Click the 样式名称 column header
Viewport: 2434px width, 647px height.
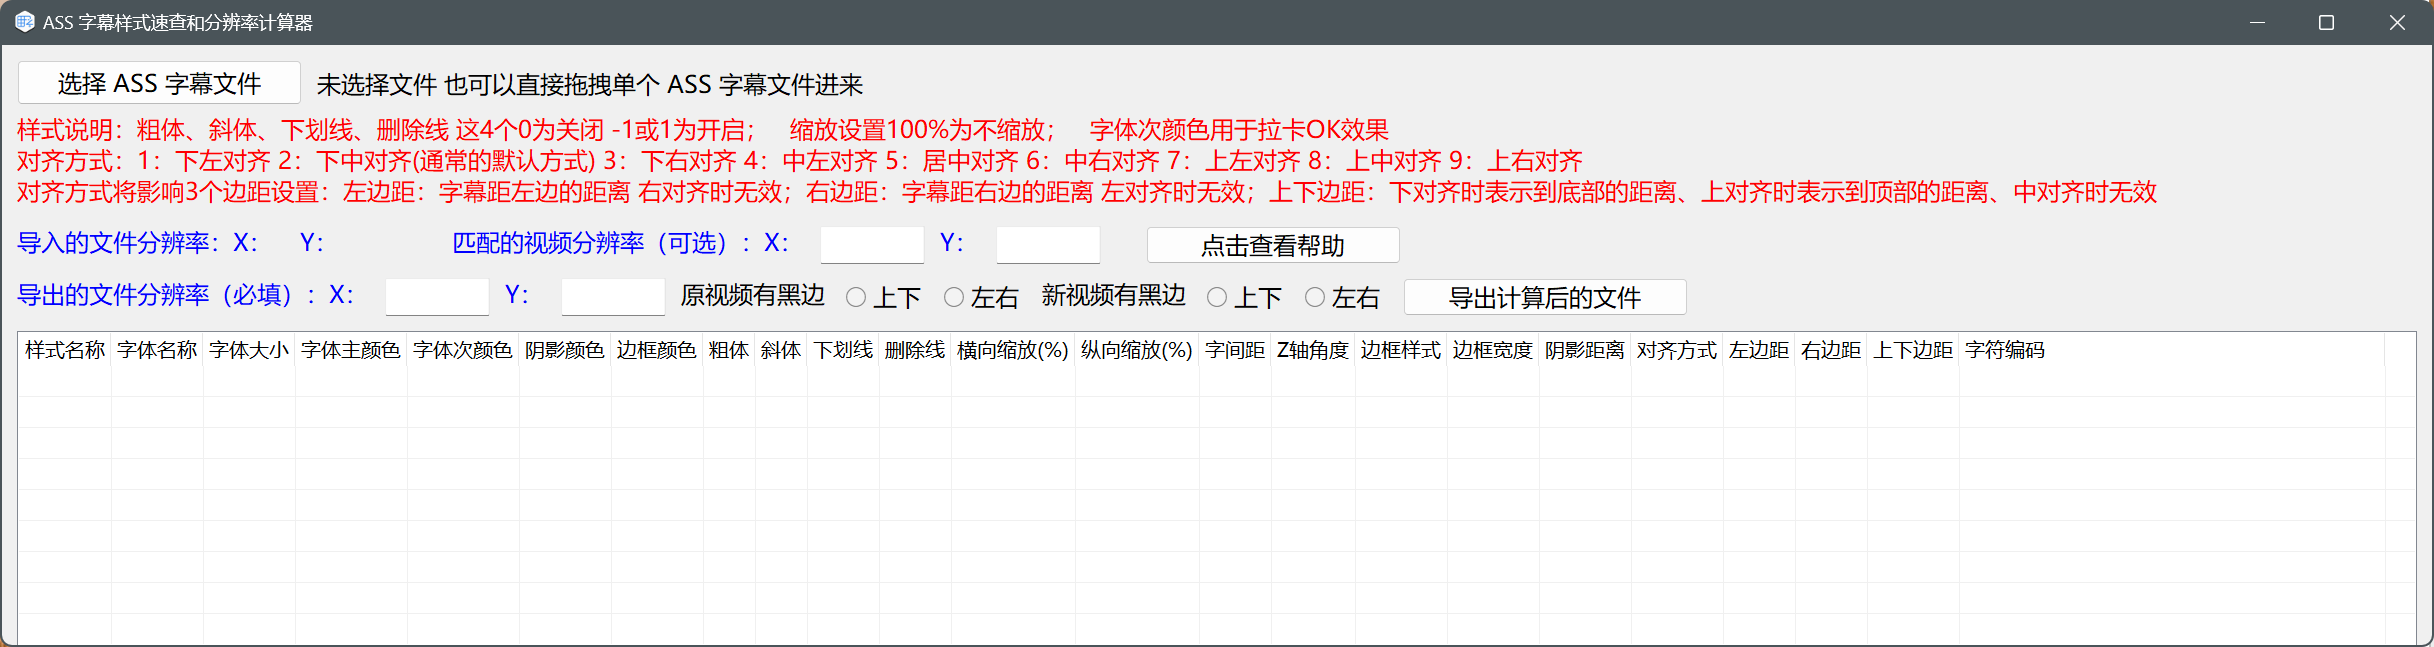65,350
